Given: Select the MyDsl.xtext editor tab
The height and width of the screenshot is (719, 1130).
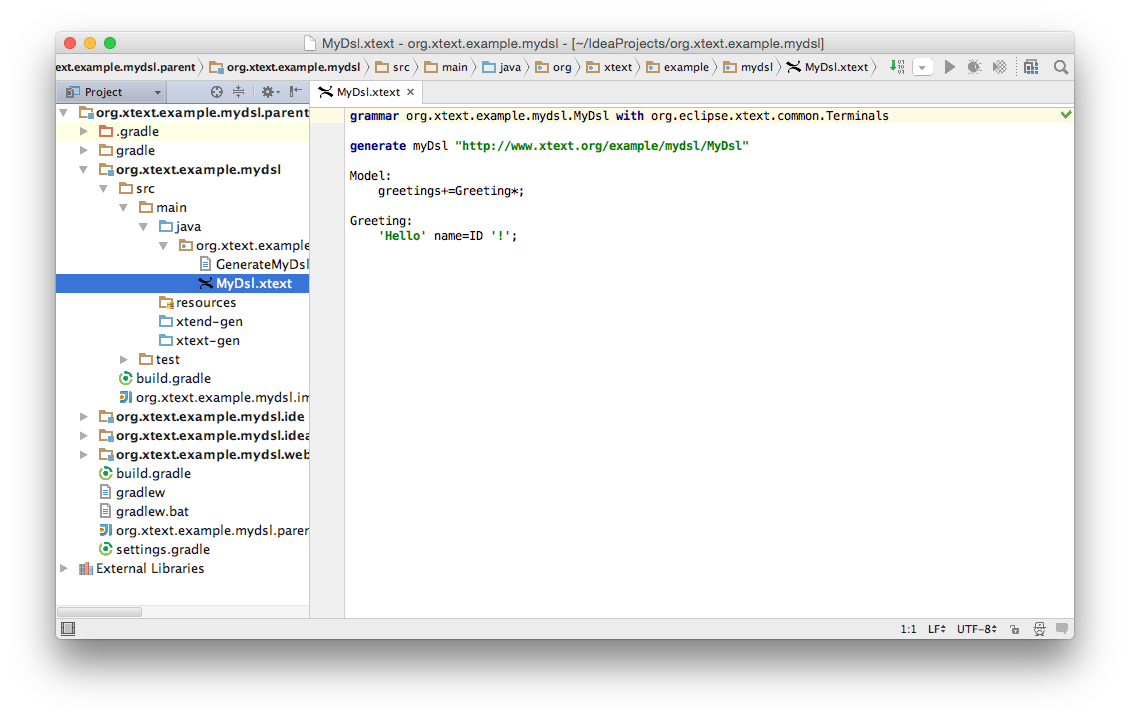Looking at the screenshot, I should [368, 92].
